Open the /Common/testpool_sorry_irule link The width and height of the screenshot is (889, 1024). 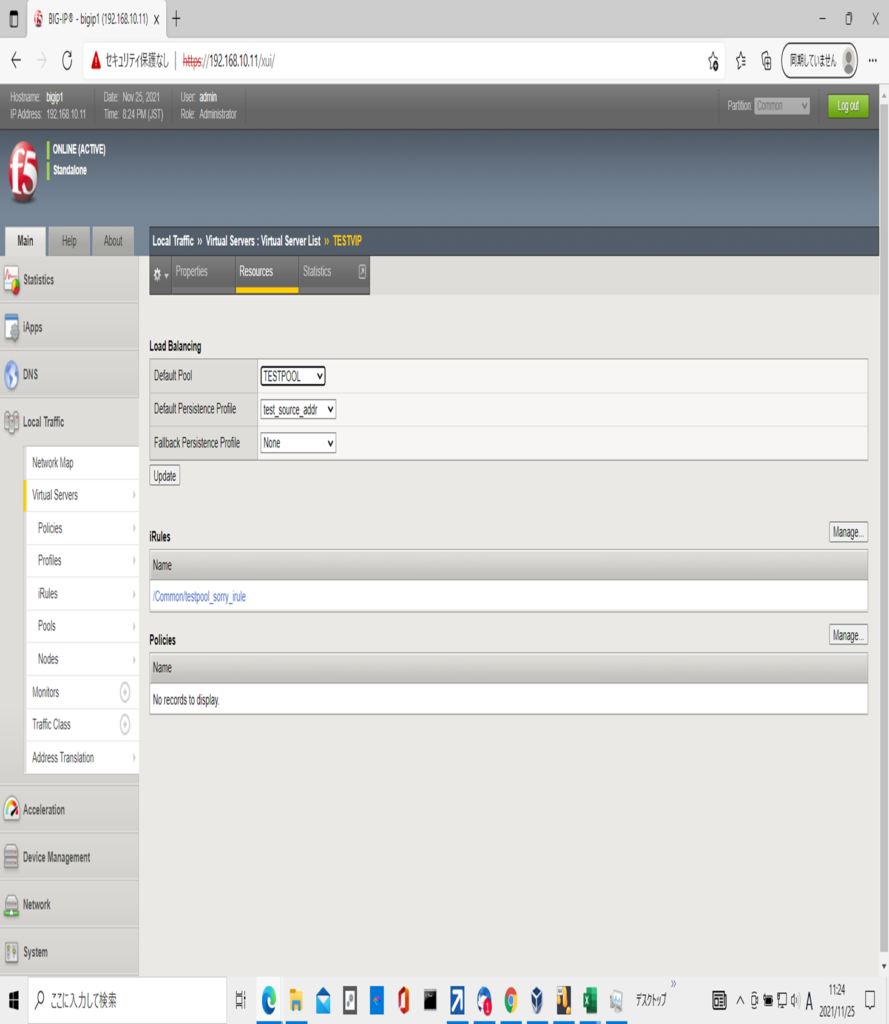(199, 597)
